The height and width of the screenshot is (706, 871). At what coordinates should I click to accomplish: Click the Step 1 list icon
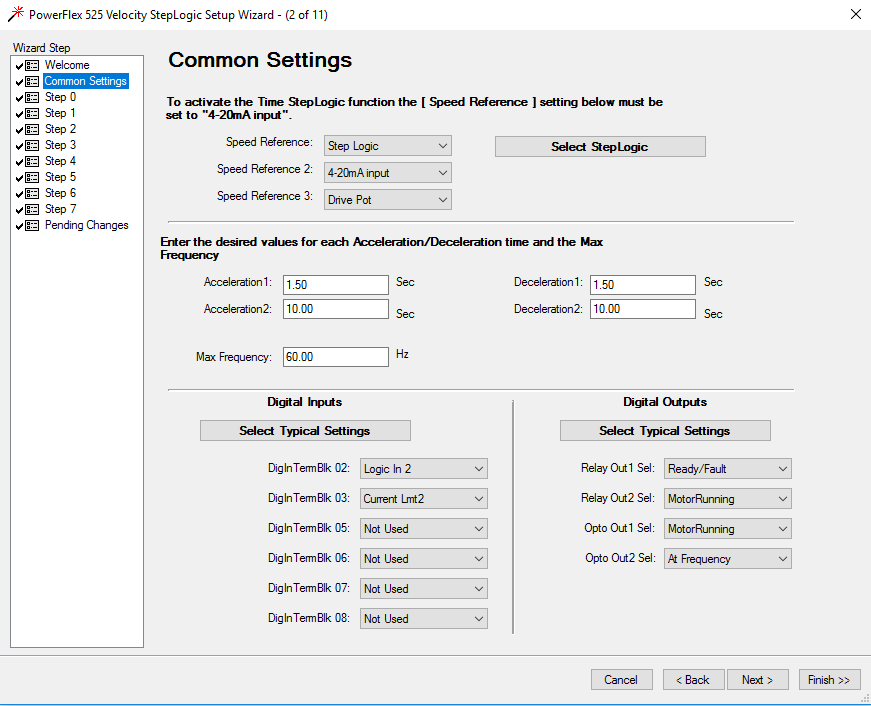32,114
